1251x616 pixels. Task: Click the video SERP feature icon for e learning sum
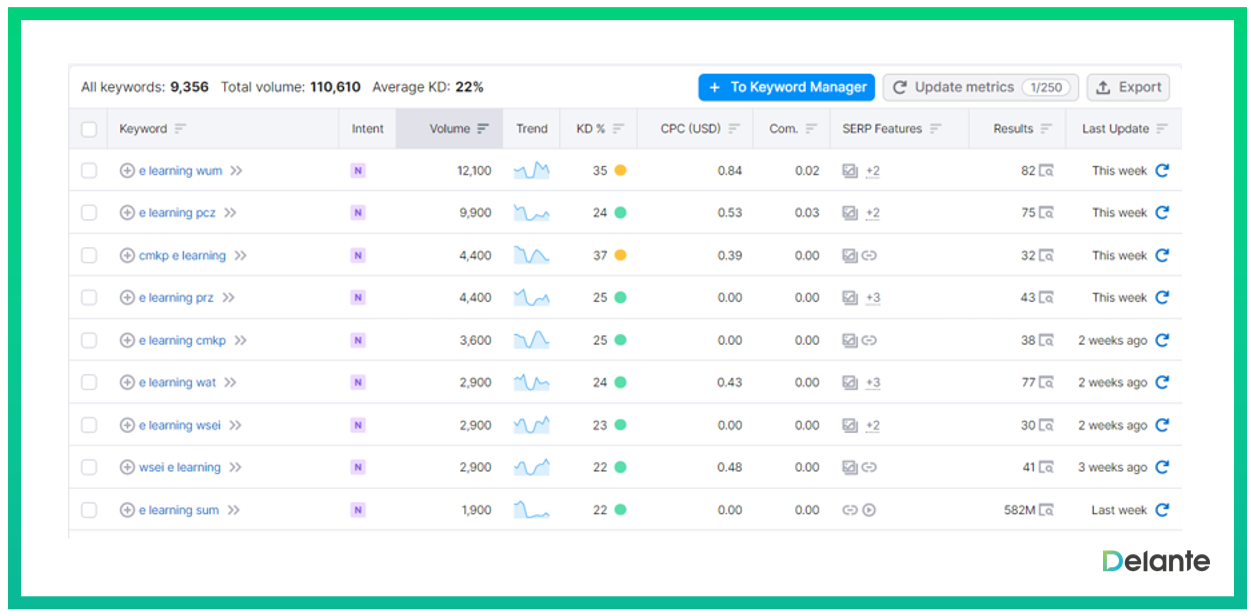tap(869, 510)
